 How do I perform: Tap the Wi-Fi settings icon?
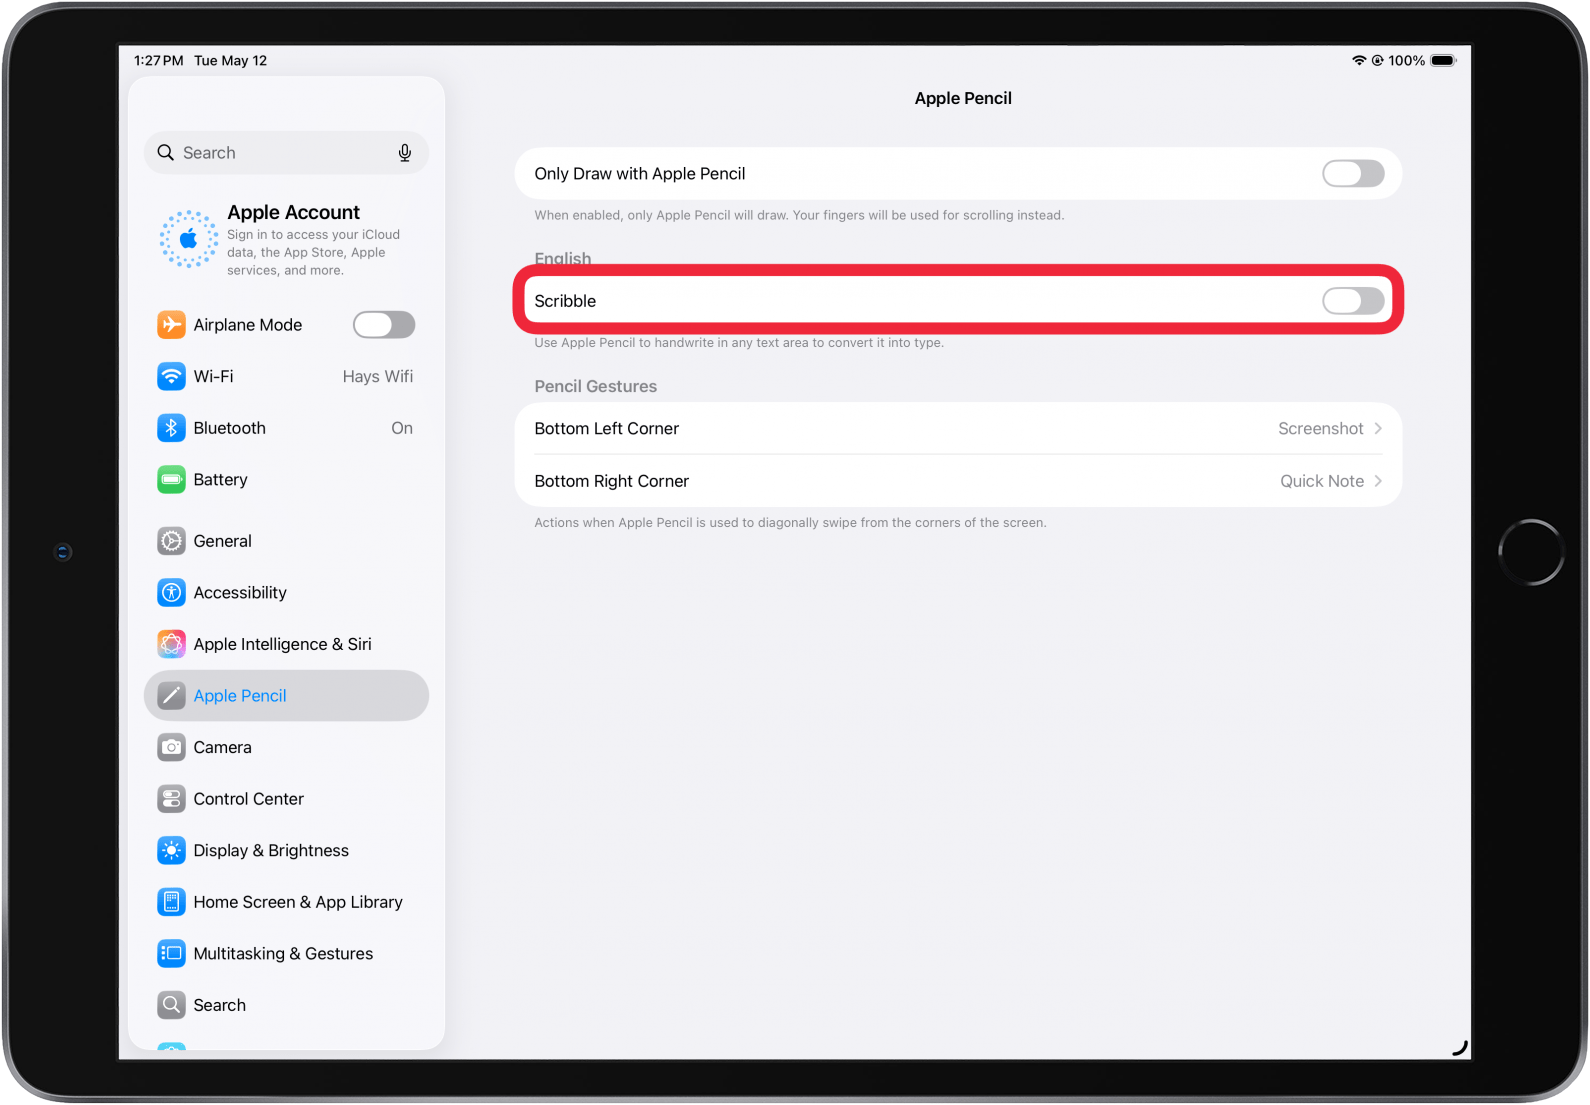coord(172,376)
